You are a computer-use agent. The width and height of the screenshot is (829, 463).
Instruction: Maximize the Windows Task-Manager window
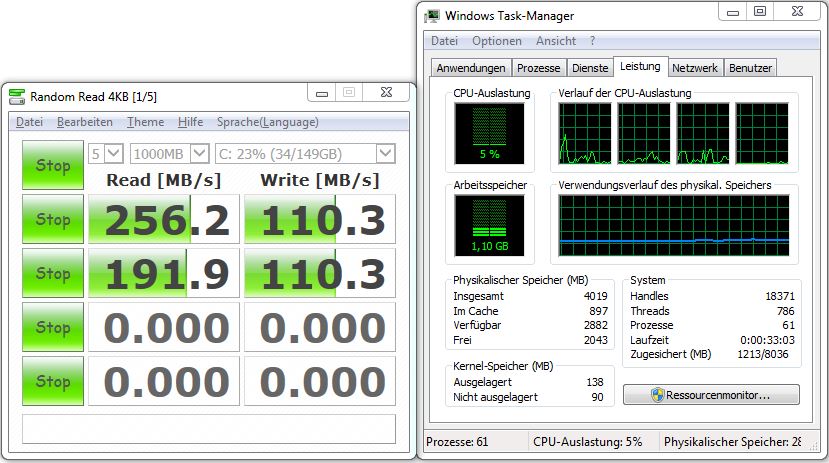(x=760, y=12)
